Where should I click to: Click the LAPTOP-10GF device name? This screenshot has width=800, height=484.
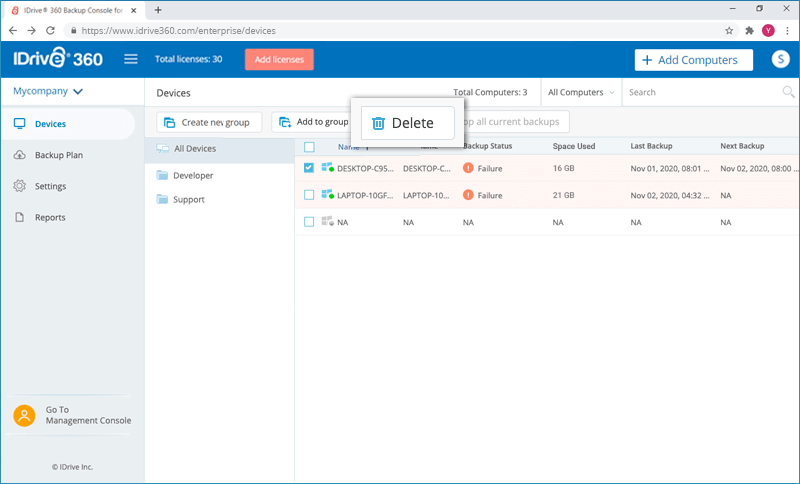[x=365, y=196]
